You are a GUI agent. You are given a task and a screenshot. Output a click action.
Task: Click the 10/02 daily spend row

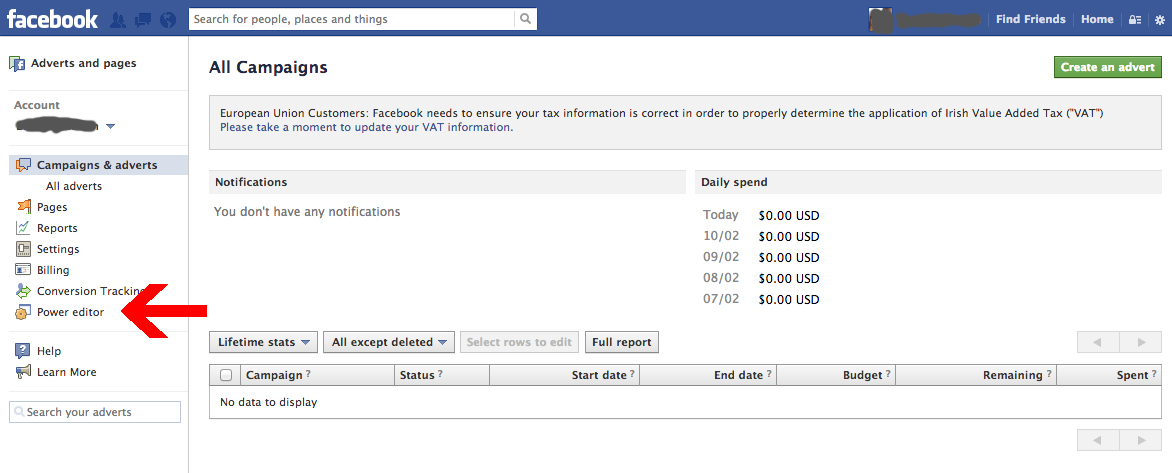[x=761, y=237]
